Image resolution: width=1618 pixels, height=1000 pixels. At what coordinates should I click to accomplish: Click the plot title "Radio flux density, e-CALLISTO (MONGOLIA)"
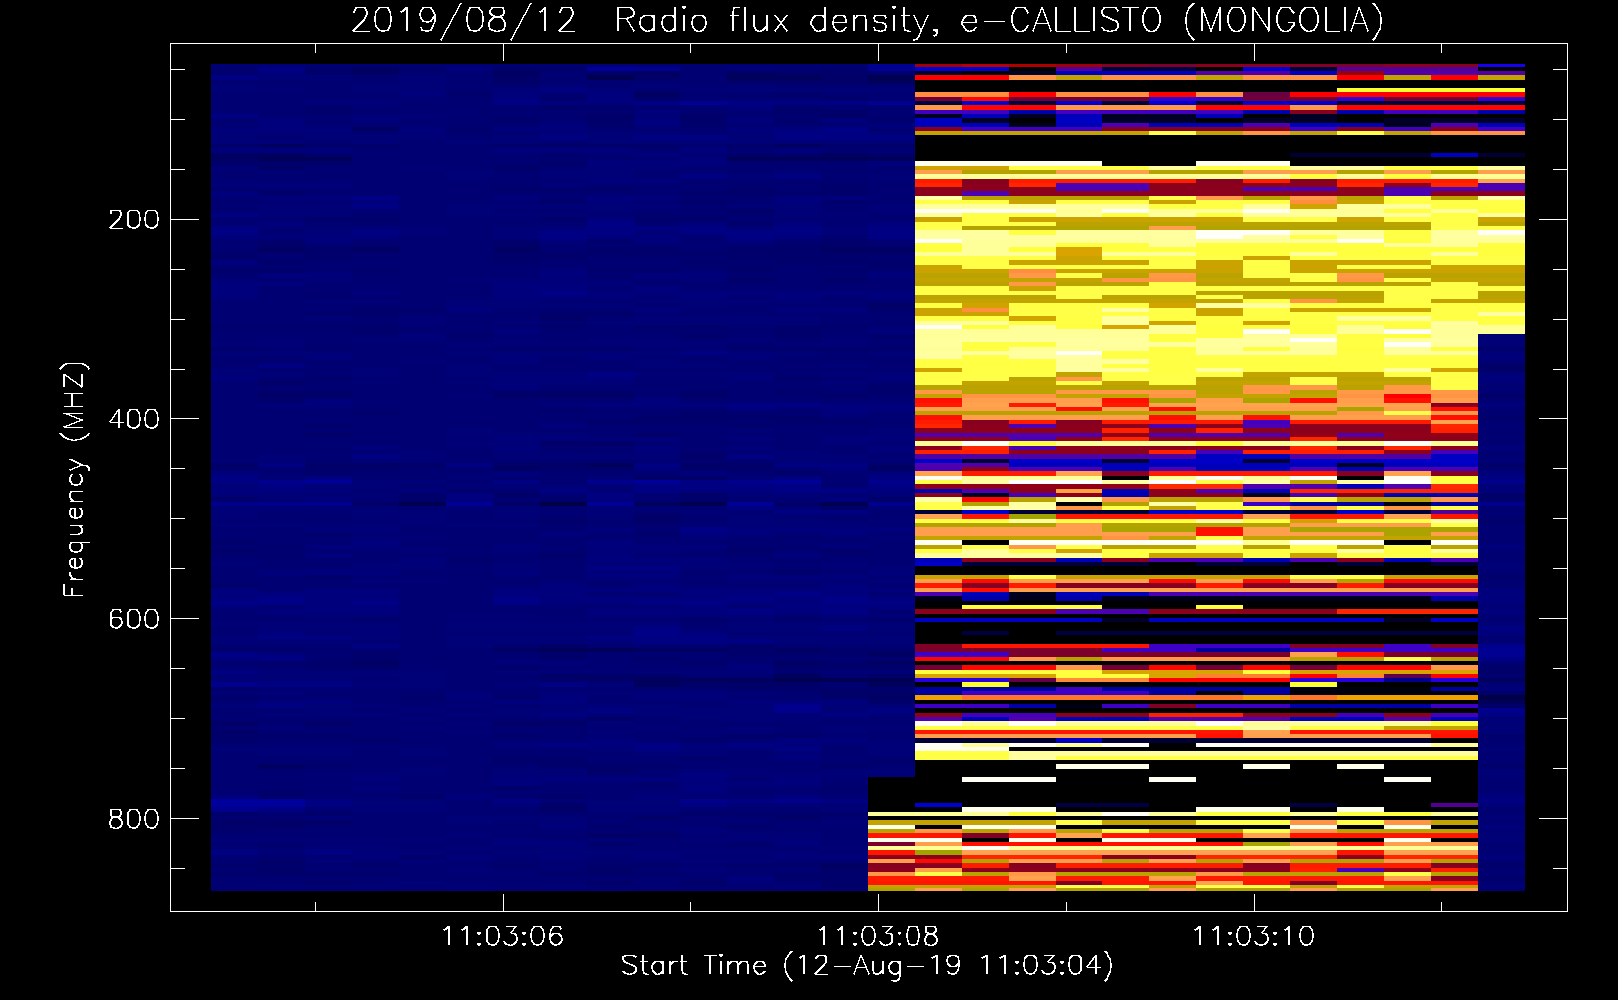[x=999, y=21]
